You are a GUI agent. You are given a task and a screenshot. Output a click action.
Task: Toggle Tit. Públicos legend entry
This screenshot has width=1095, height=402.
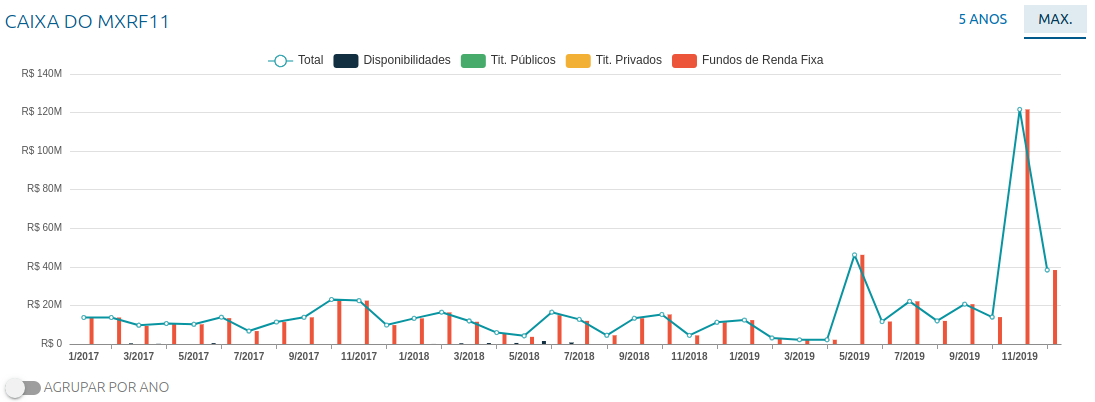[508, 60]
